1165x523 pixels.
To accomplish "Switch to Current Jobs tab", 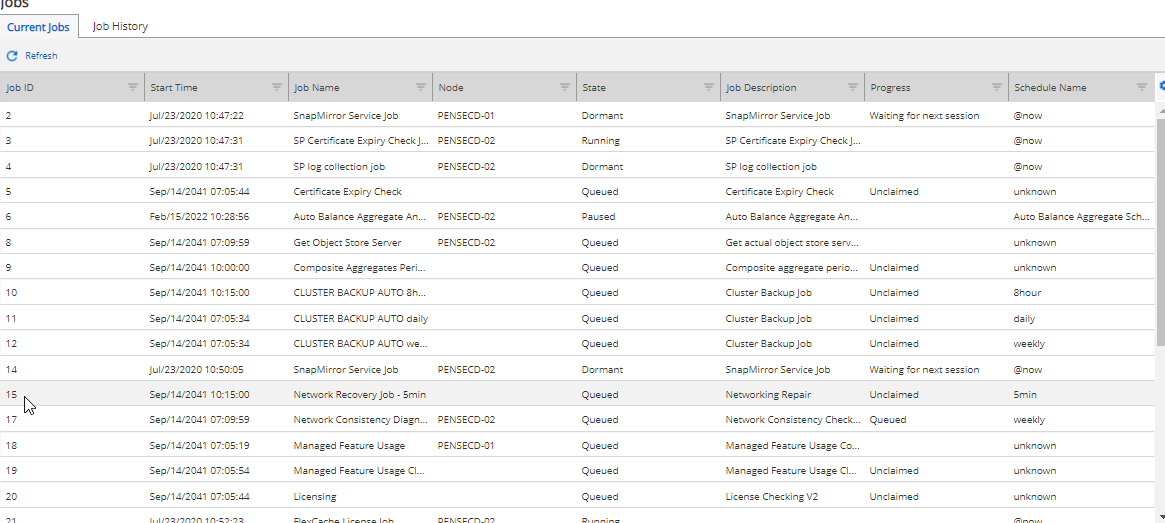I will 39,27.
